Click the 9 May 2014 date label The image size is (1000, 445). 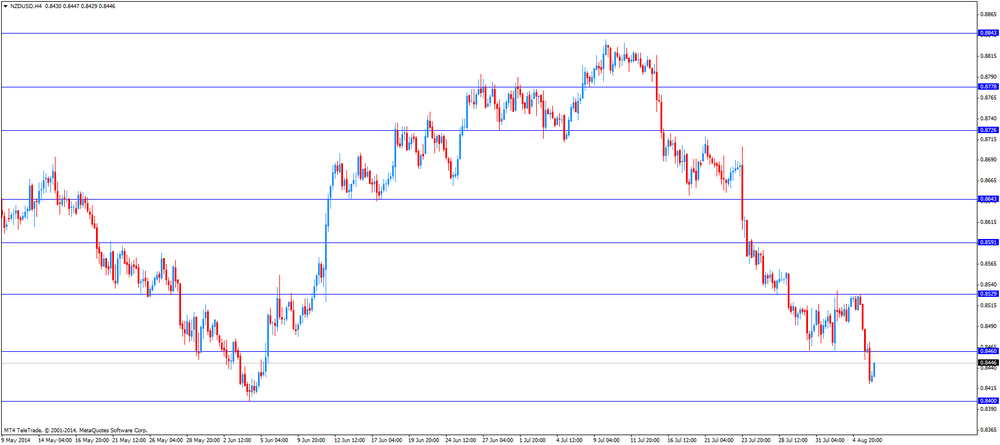(16, 441)
